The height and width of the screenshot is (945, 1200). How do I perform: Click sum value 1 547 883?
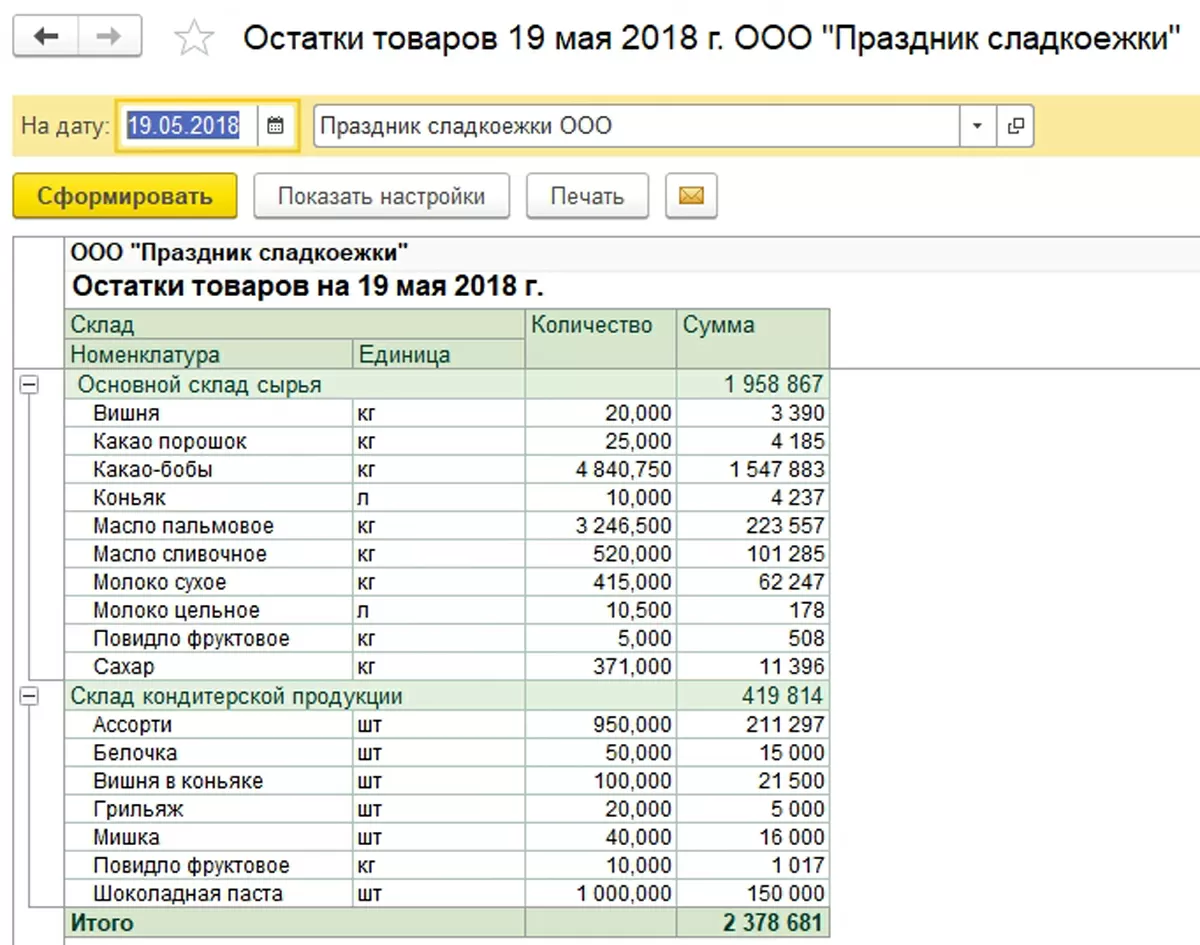coord(777,469)
